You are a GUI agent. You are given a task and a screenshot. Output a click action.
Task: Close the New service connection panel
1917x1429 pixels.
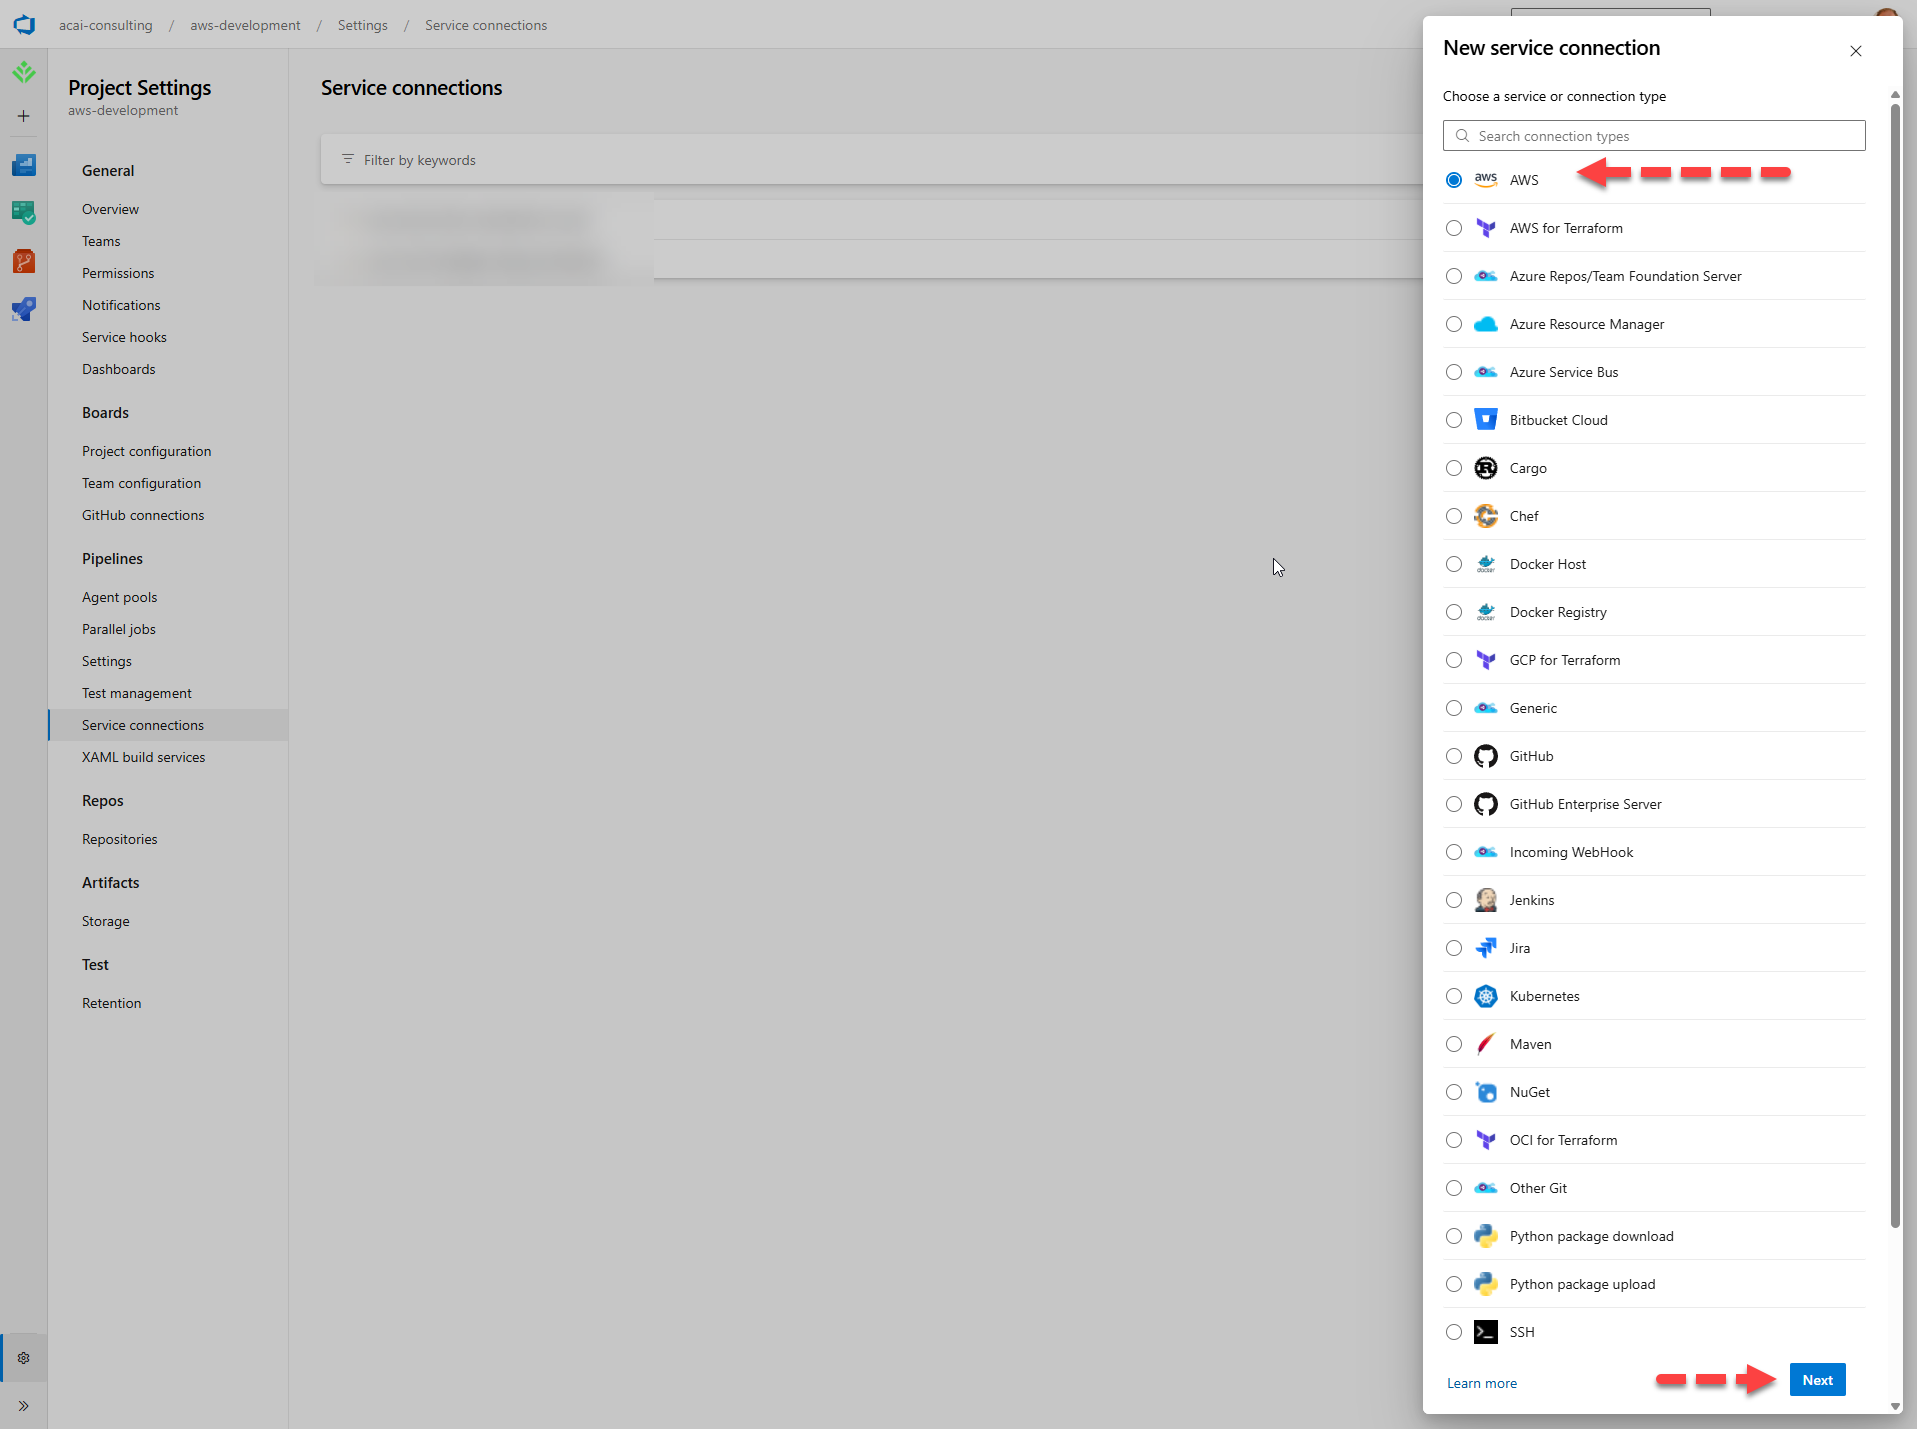pos(1856,51)
